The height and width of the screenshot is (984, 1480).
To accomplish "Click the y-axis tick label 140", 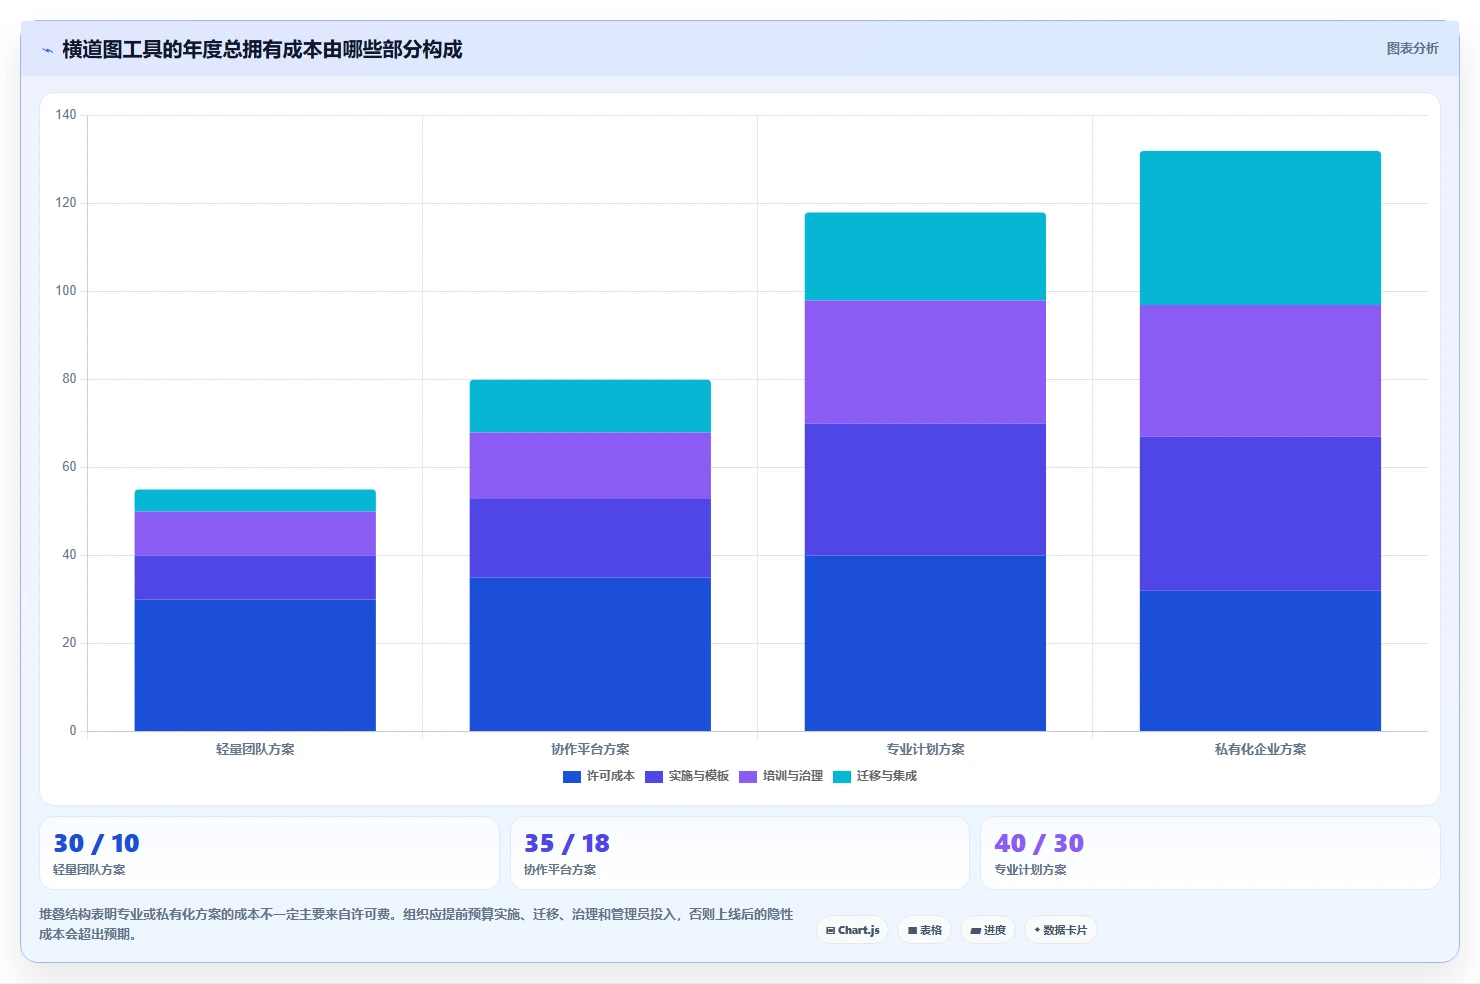I will [66, 115].
